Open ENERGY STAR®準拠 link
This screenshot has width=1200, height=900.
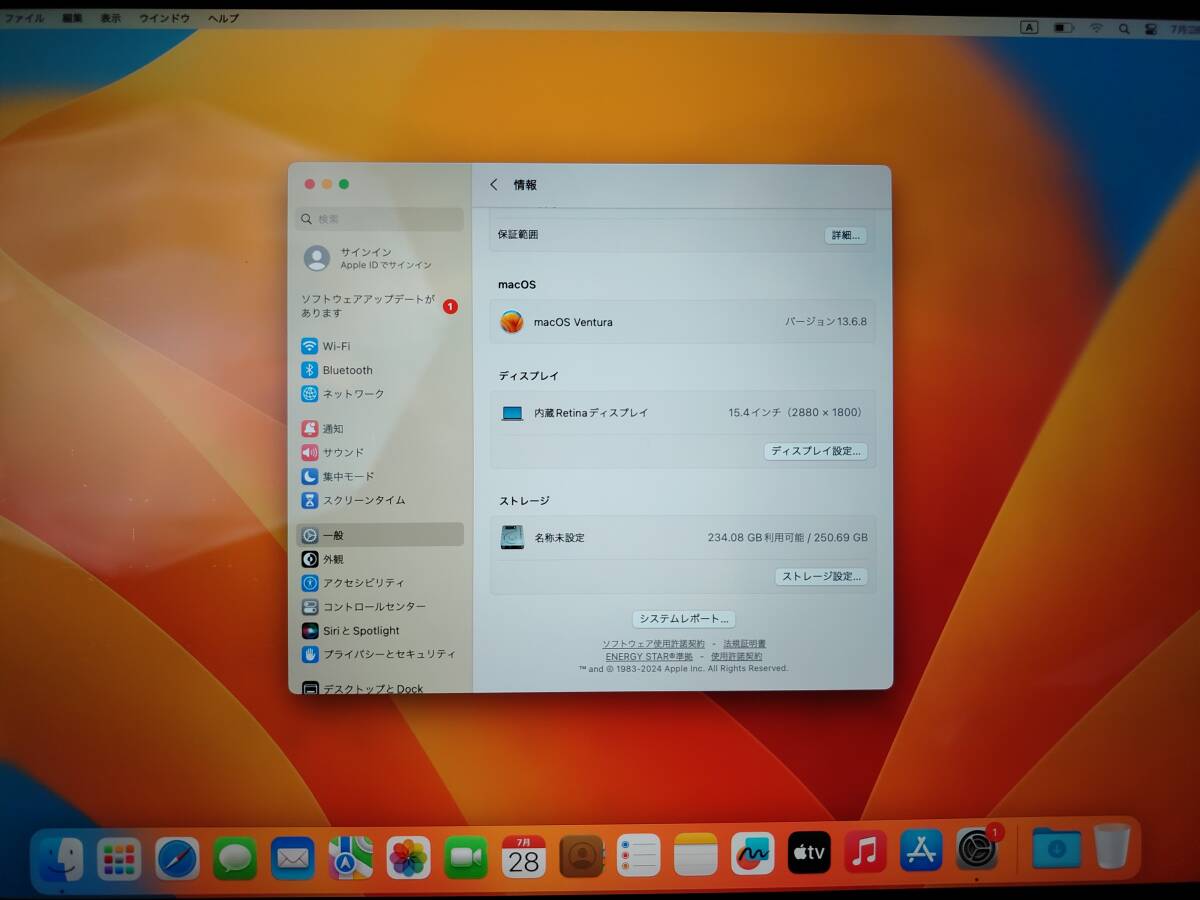coord(649,657)
